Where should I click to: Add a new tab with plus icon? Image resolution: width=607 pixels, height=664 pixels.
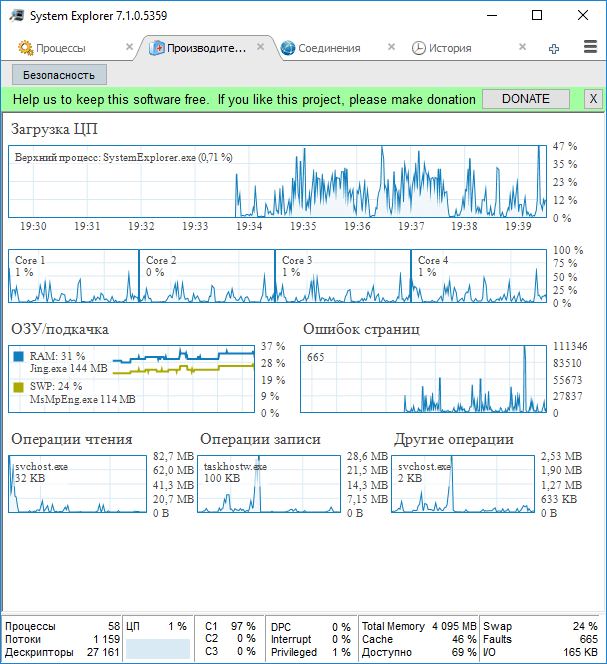pos(554,49)
